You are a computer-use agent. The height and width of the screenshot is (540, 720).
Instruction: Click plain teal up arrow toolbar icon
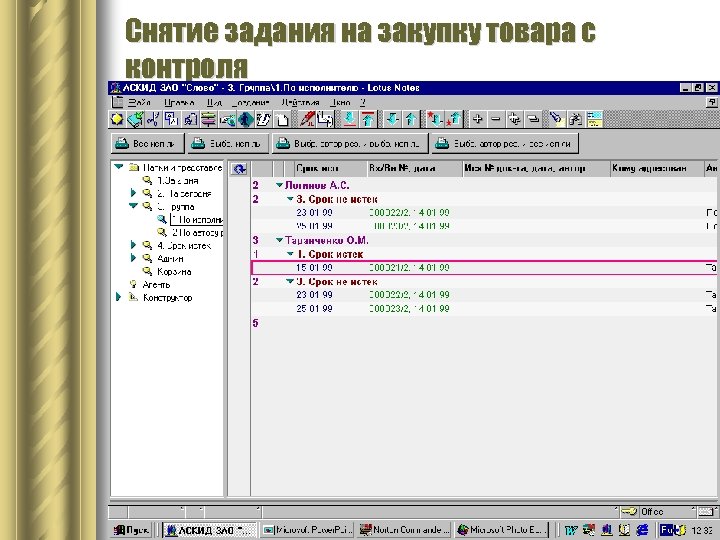coord(411,119)
